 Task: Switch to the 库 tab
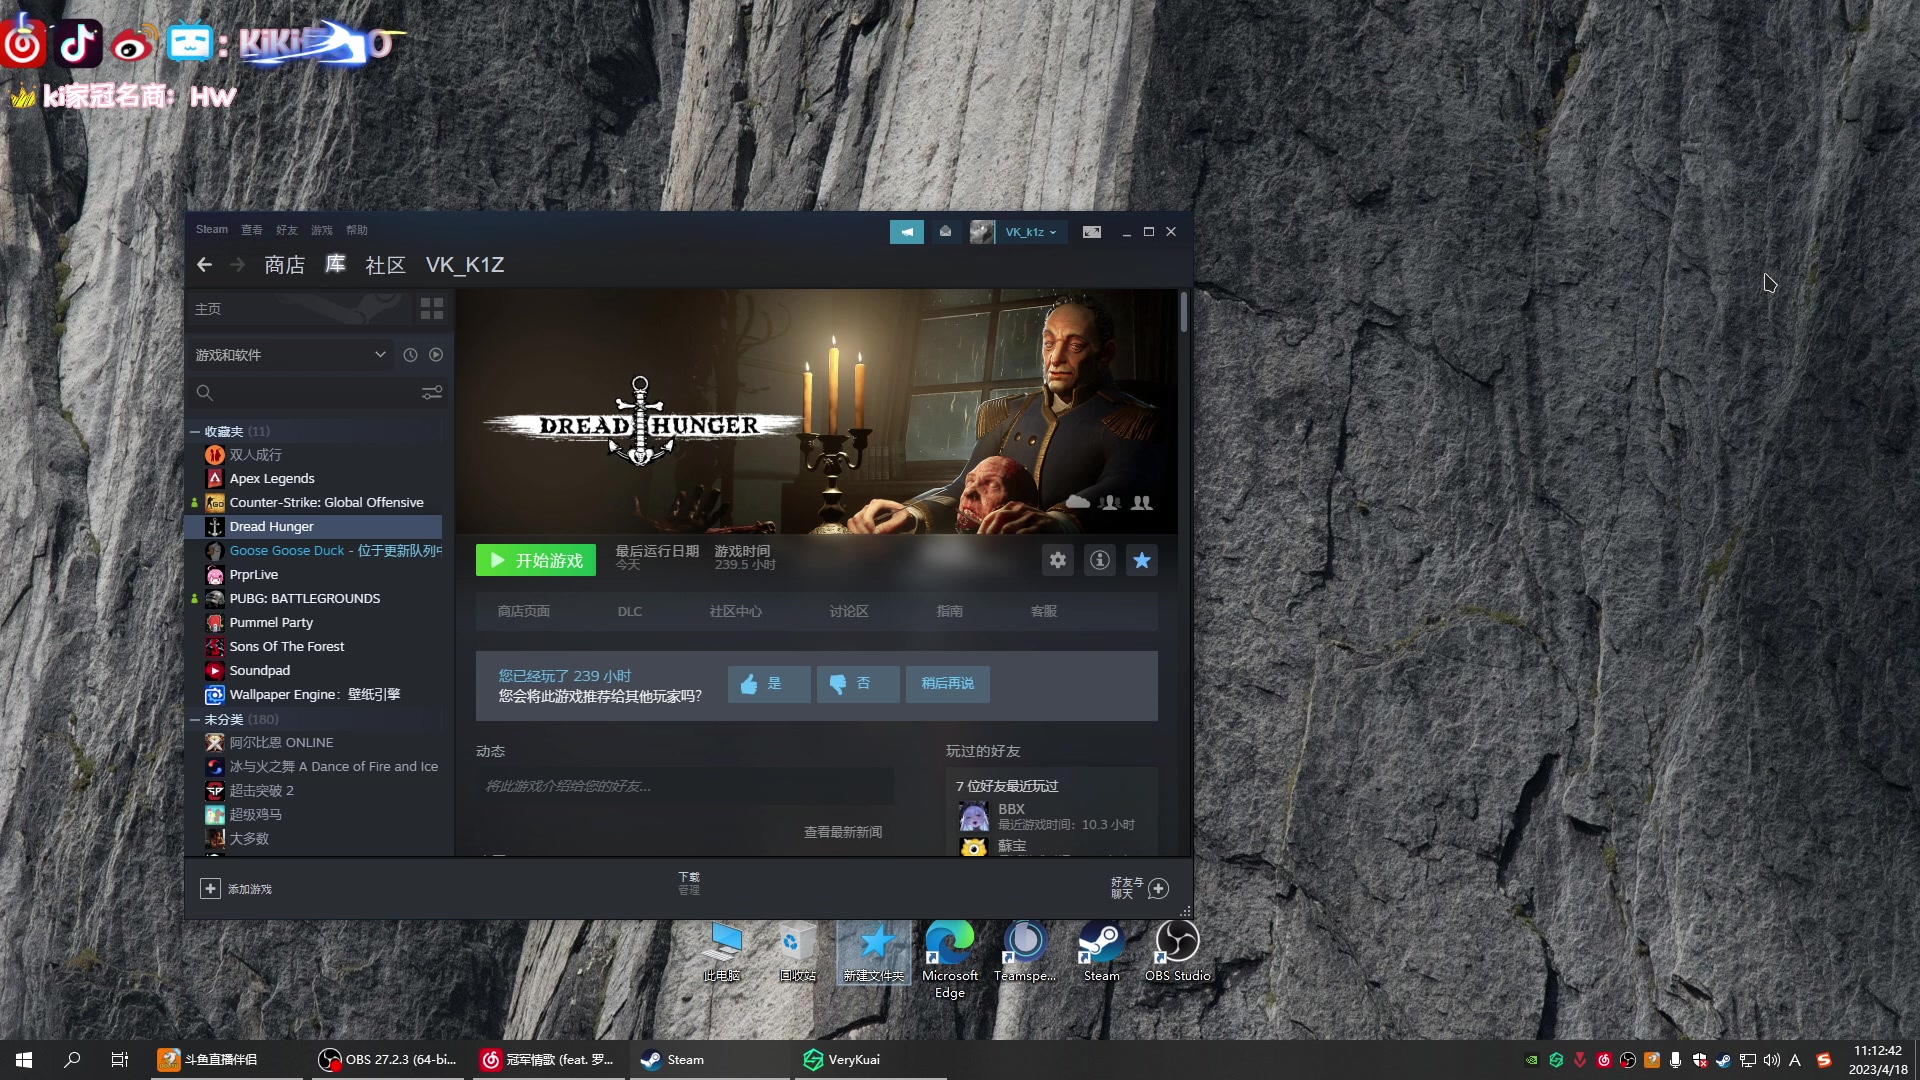point(336,265)
